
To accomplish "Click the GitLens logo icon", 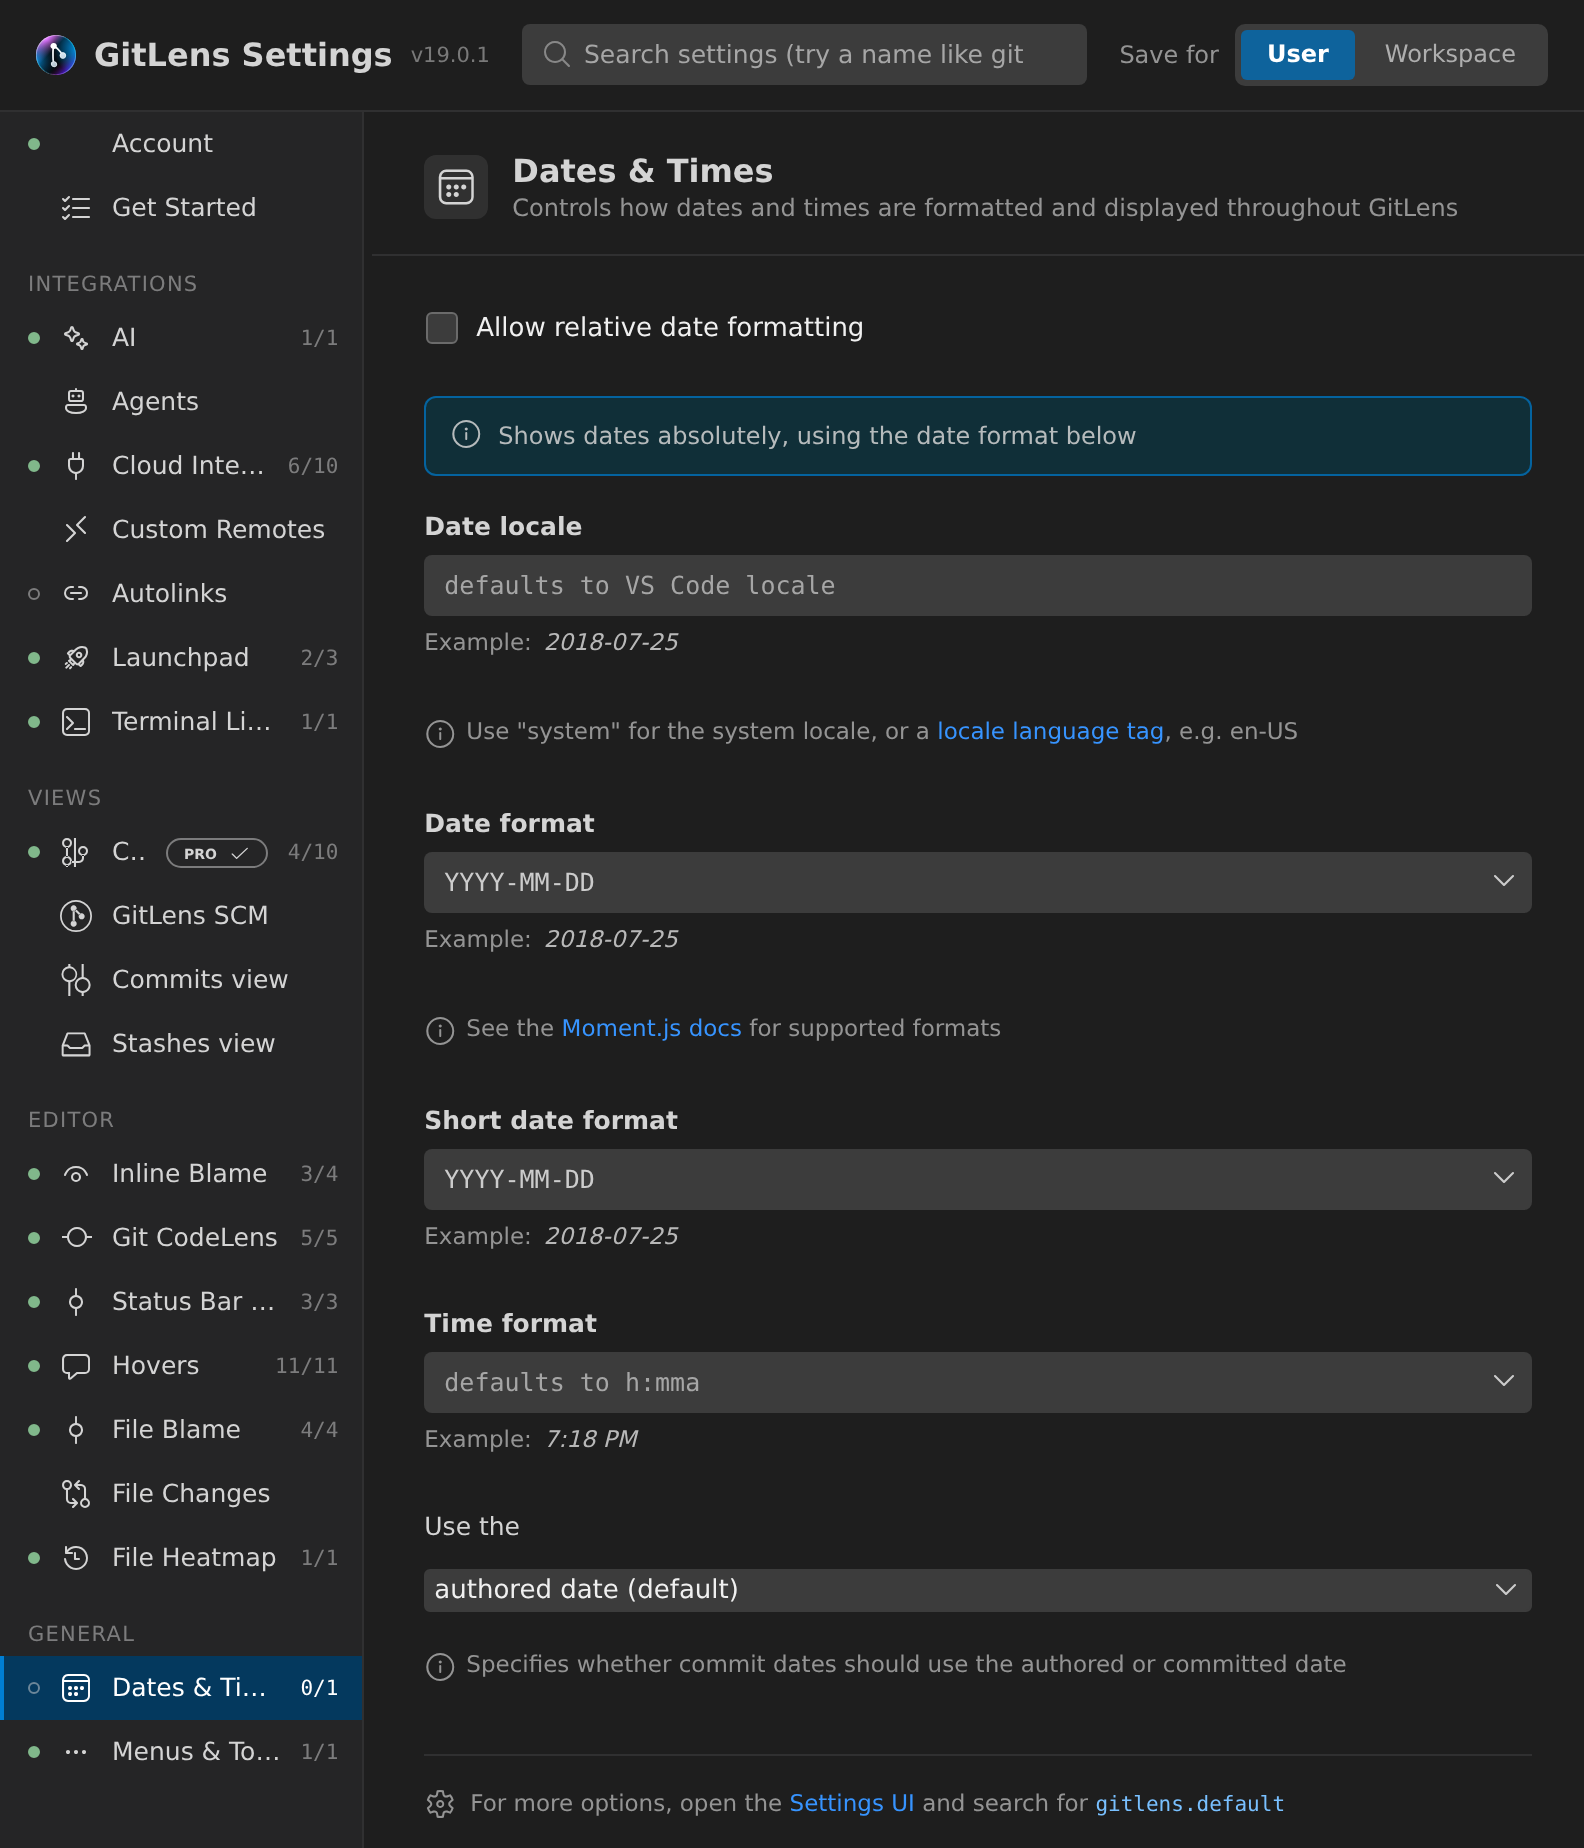I will pyautogui.click(x=56, y=54).
